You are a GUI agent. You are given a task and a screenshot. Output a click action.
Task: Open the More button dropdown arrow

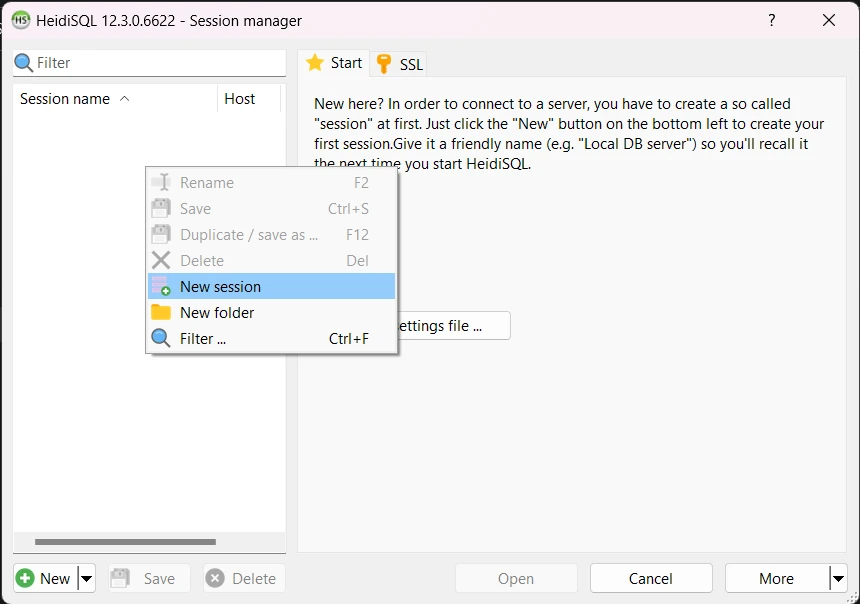(838, 578)
